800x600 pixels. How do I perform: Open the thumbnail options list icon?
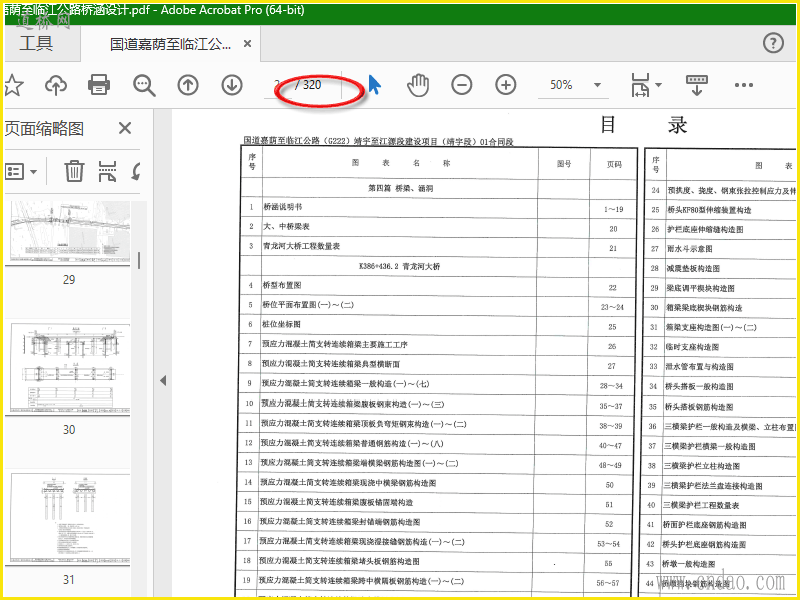(x=15, y=171)
